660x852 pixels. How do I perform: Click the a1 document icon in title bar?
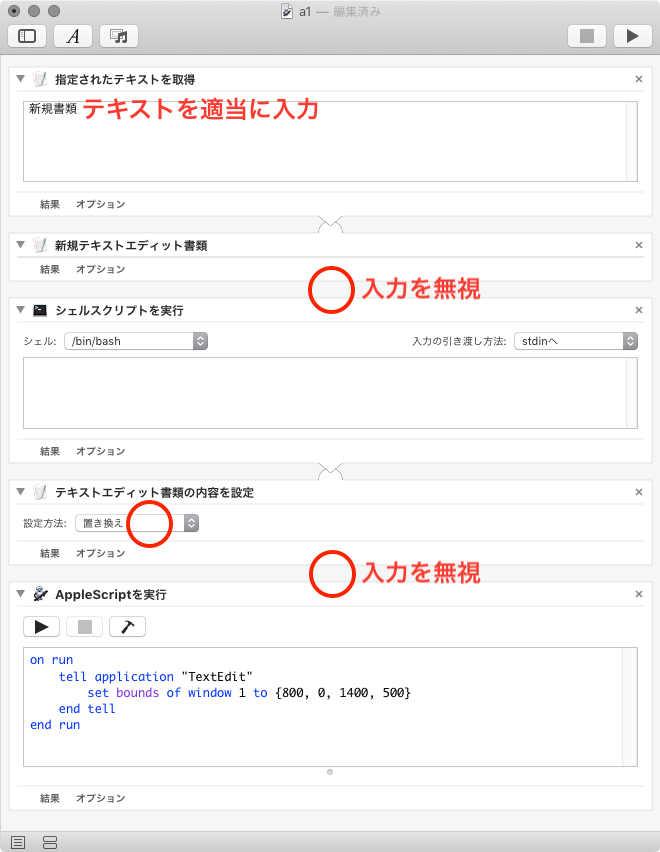point(287,11)
